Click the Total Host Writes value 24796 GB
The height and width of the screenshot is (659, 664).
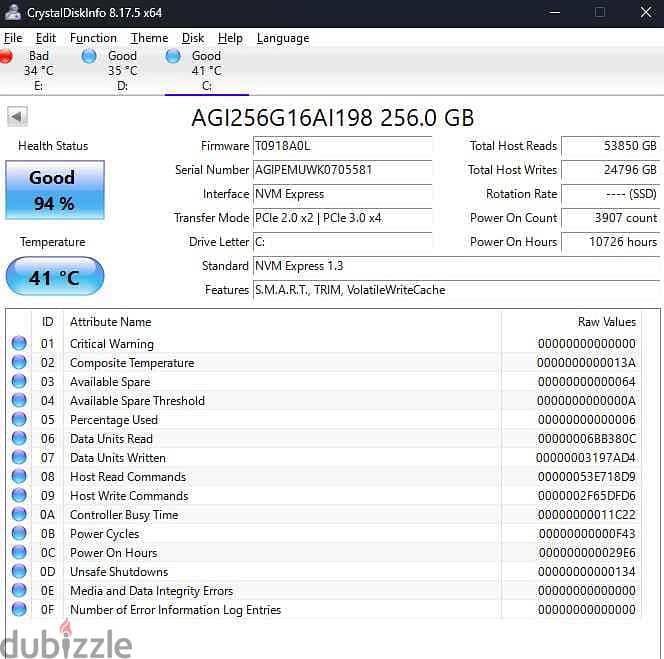(610, 170)
